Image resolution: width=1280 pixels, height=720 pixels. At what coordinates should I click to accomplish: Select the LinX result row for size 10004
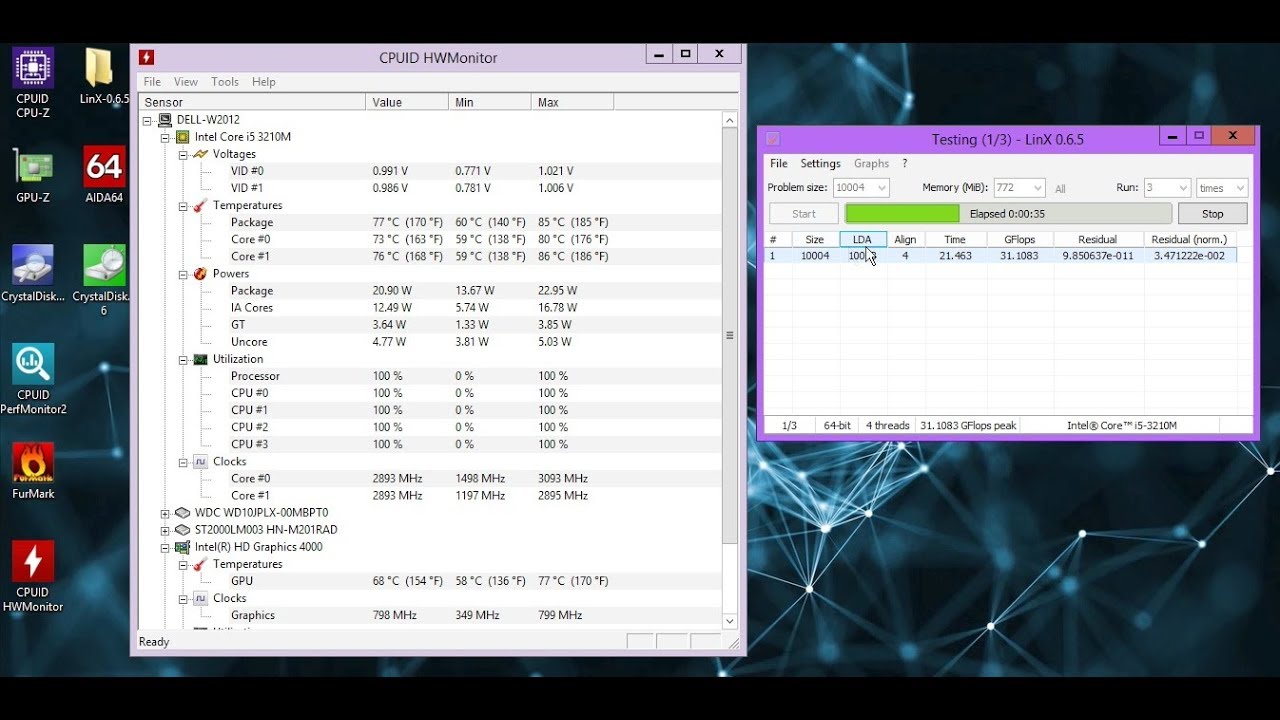tap(1002, 256)
